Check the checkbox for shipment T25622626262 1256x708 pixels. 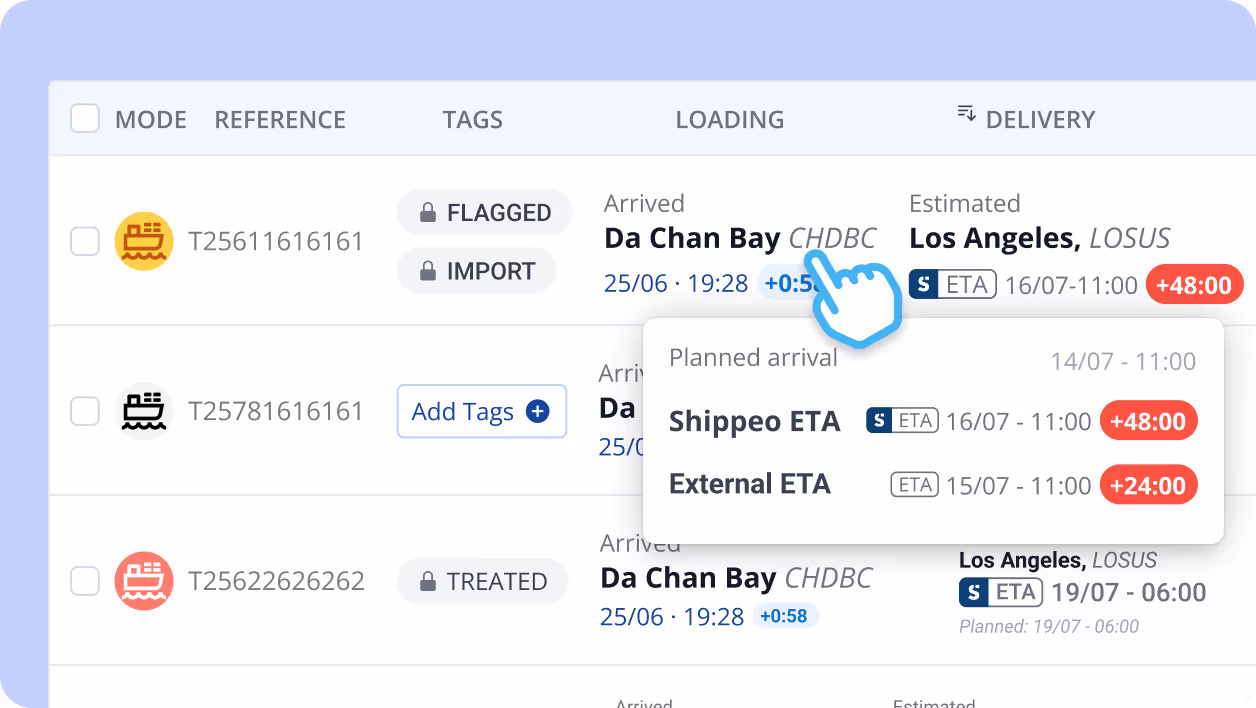point(85,580)
